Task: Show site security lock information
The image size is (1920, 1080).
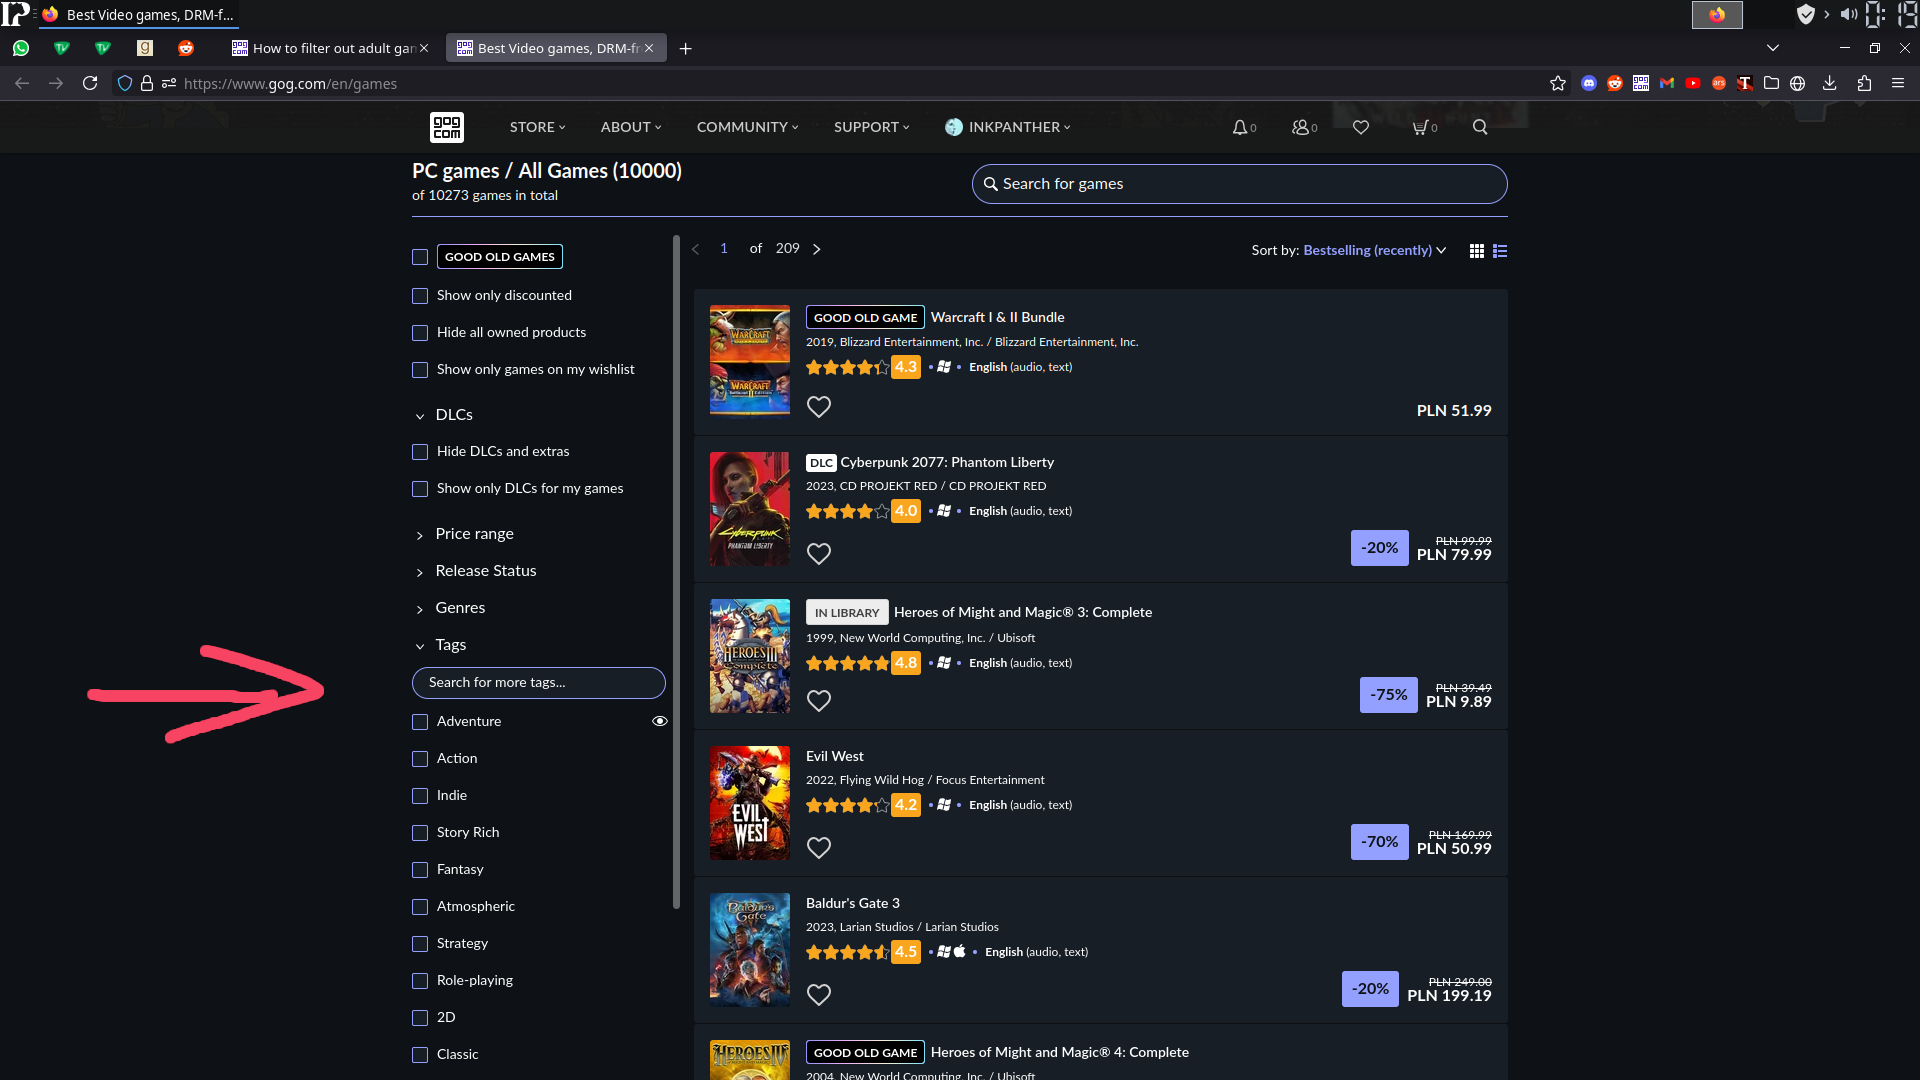Action: coord(147,84)
